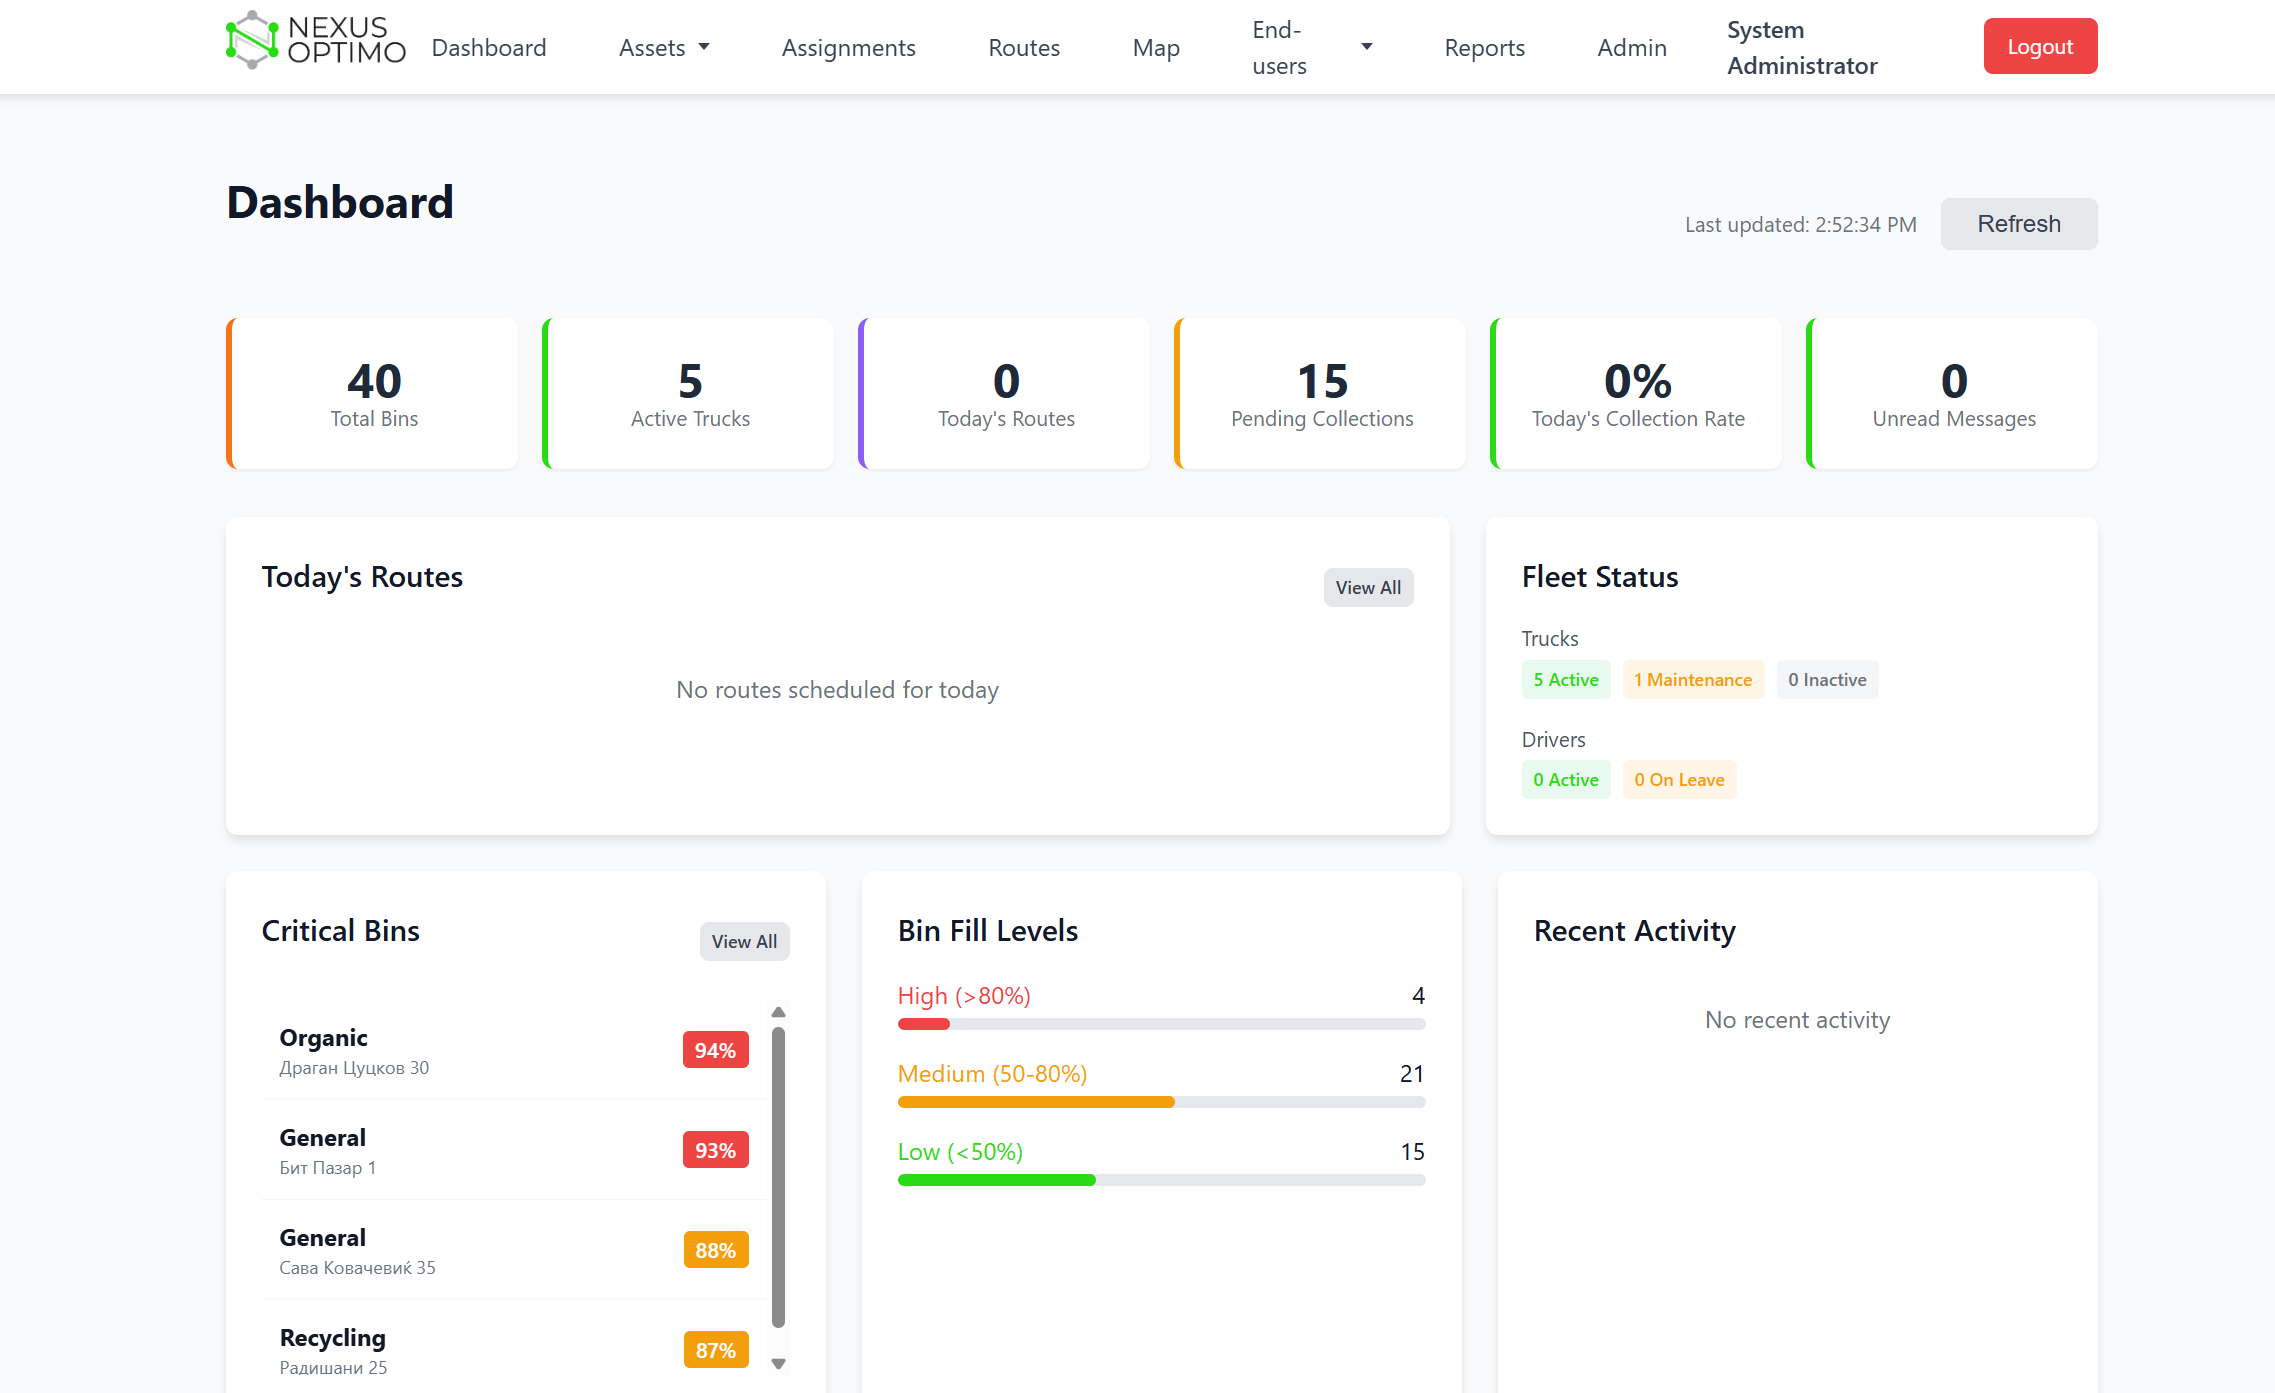Click the Logout button
This screenshot has width=2275, height=1393.
[2040, 45]
